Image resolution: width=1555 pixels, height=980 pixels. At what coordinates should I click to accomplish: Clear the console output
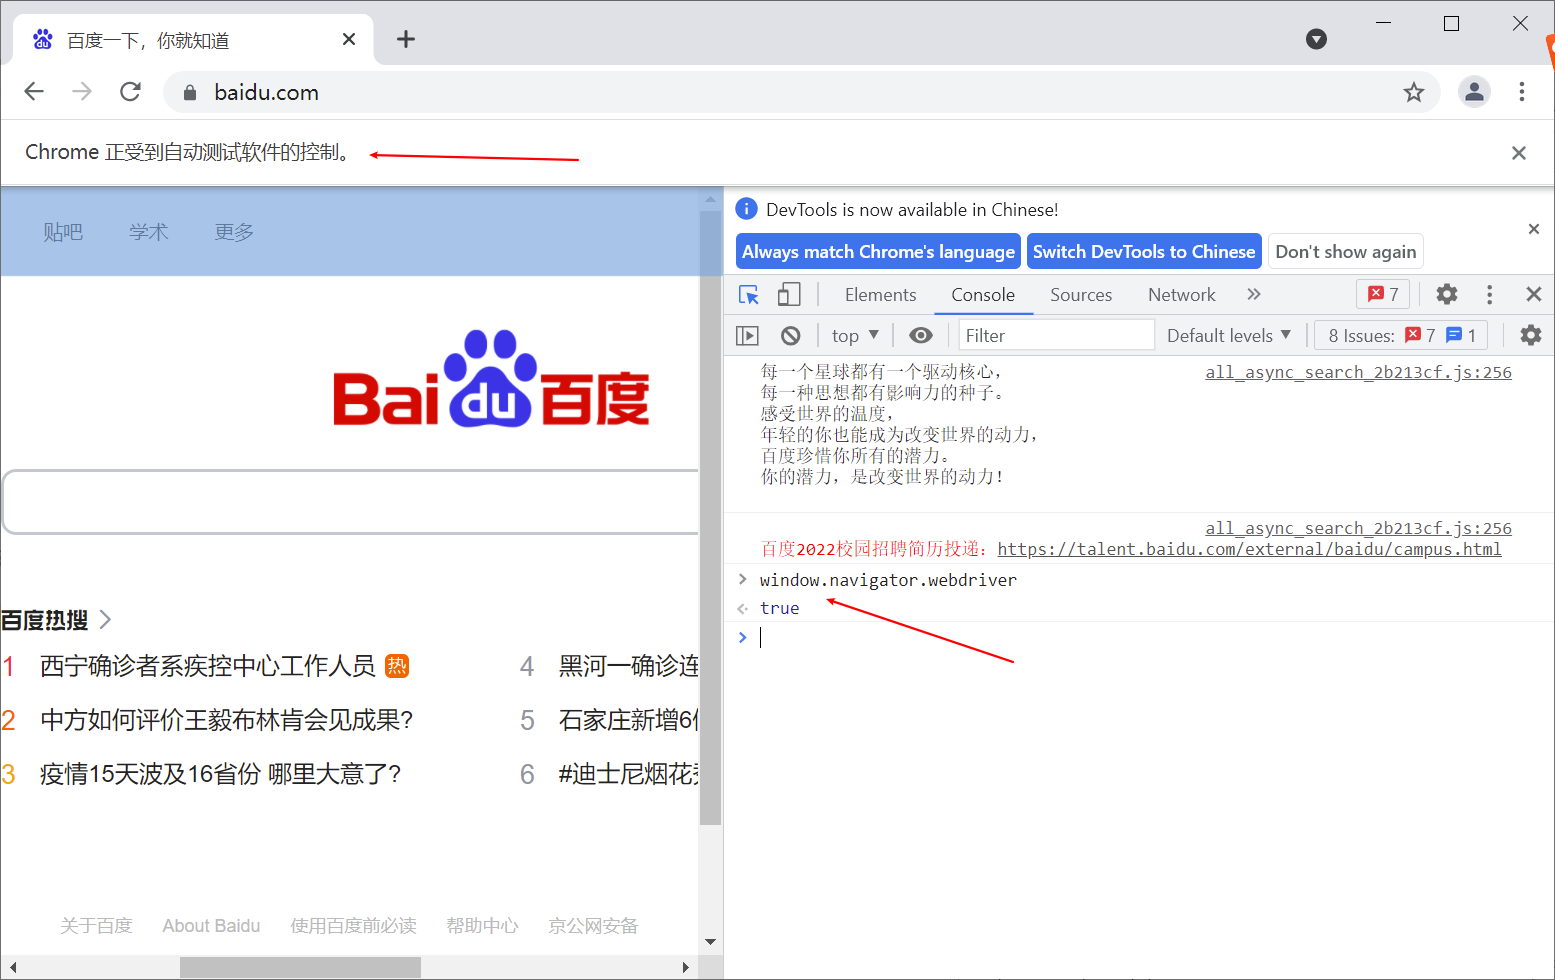coord(790,335)
